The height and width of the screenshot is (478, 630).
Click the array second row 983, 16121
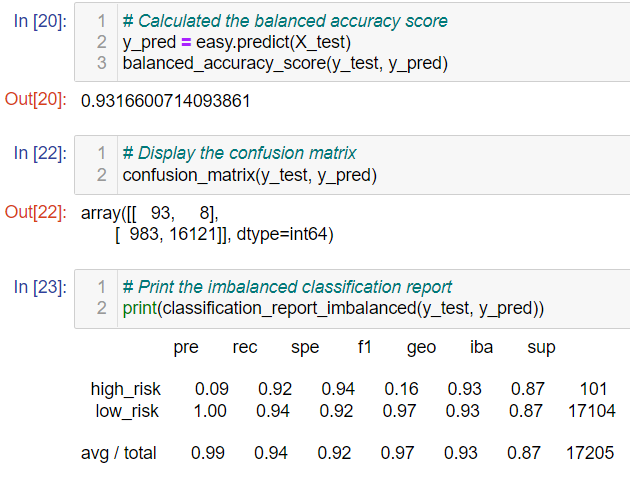224,234
